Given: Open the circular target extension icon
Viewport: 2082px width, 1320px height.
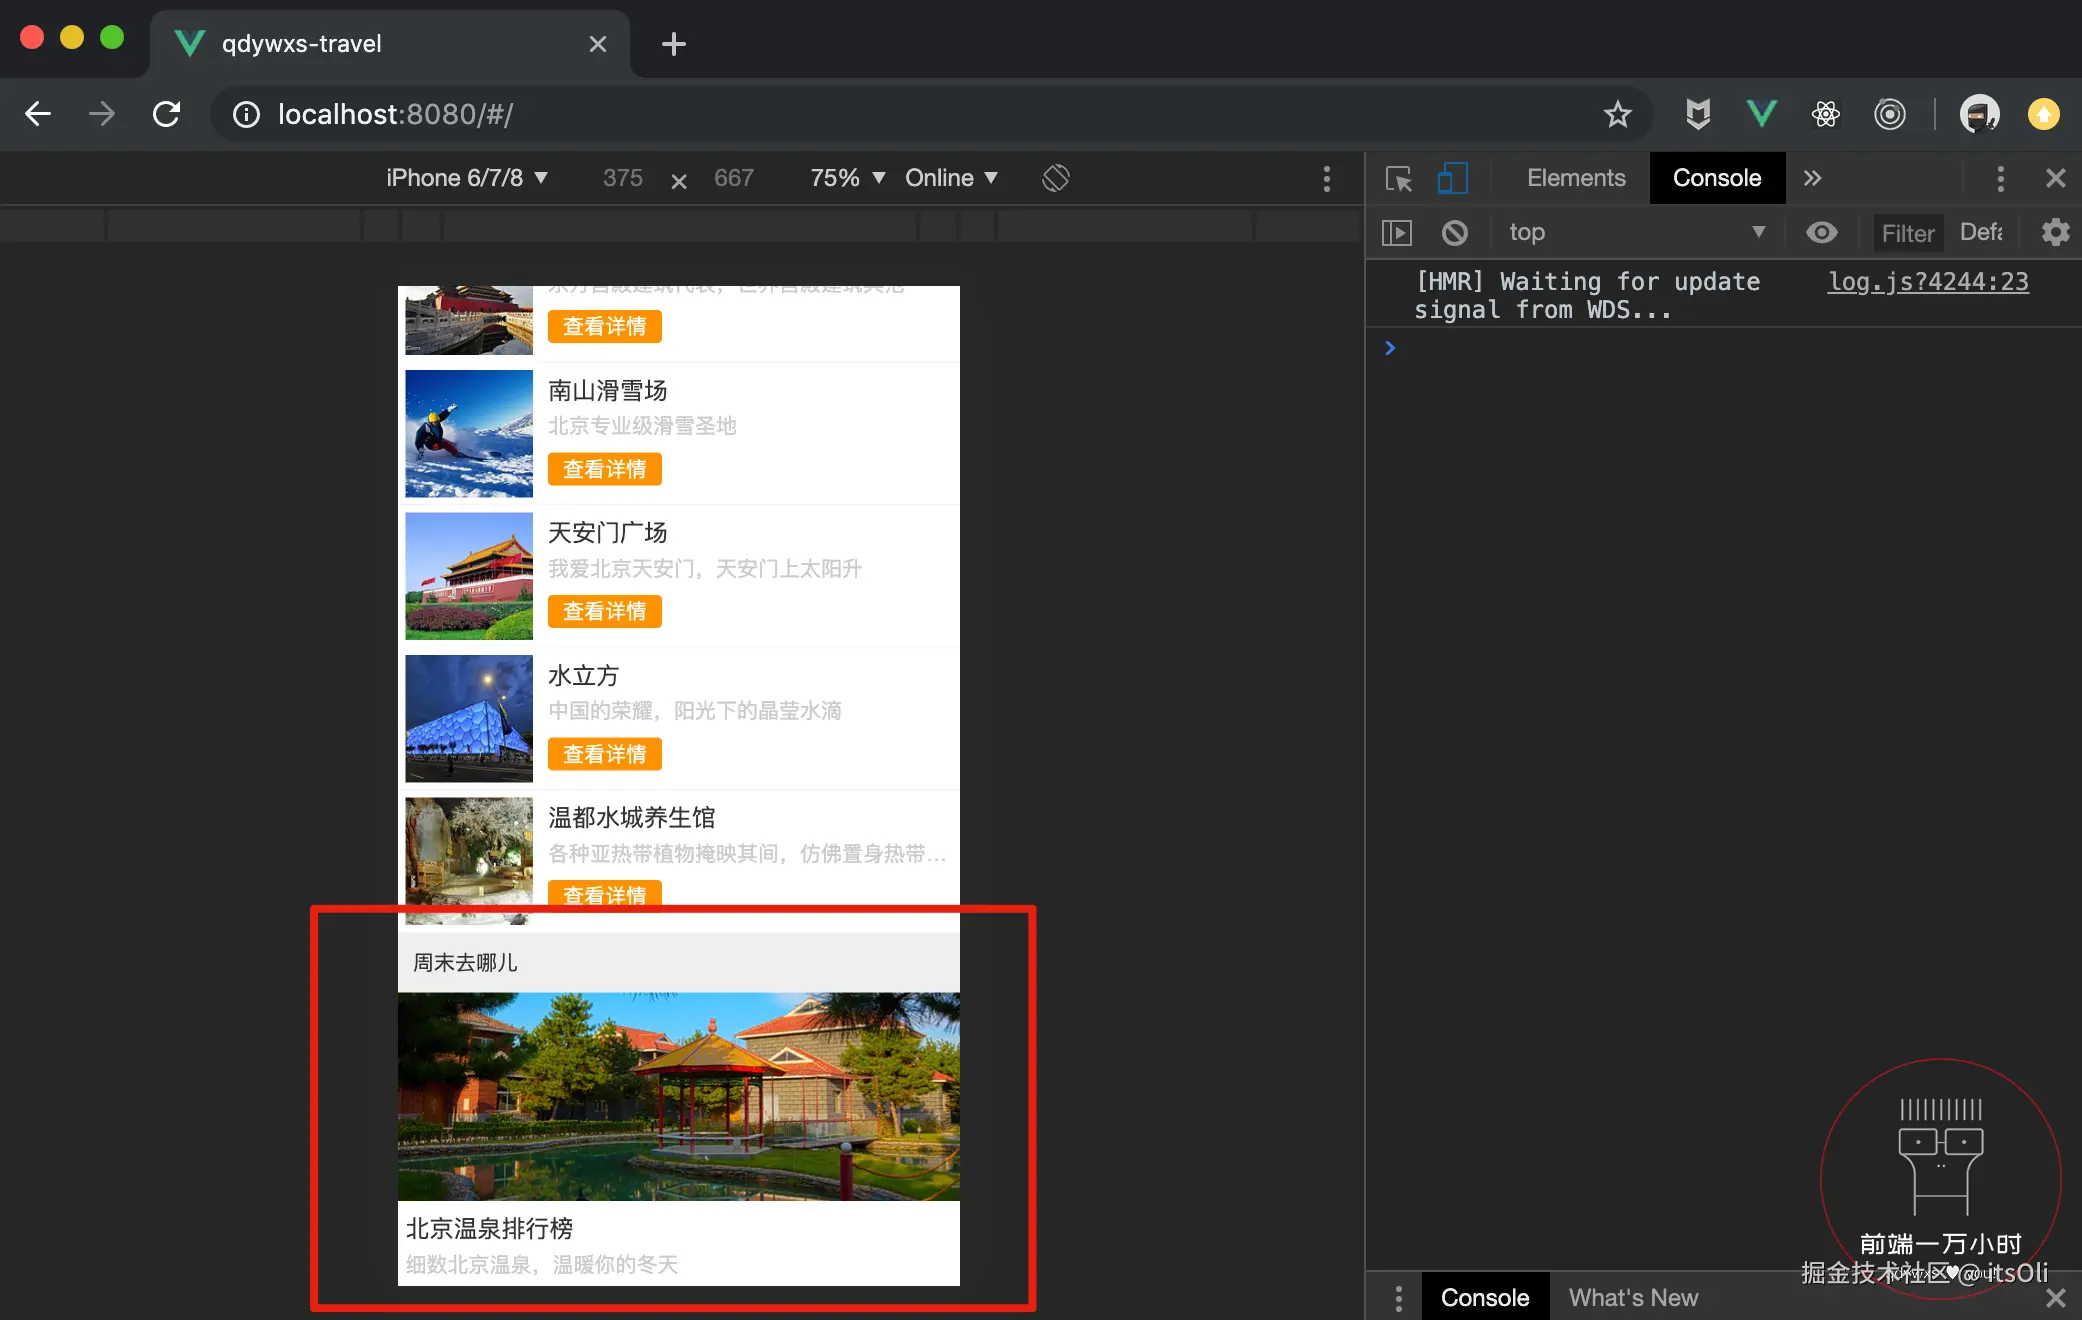Looking at the screenshot, I should click(x=1890, y=114).
